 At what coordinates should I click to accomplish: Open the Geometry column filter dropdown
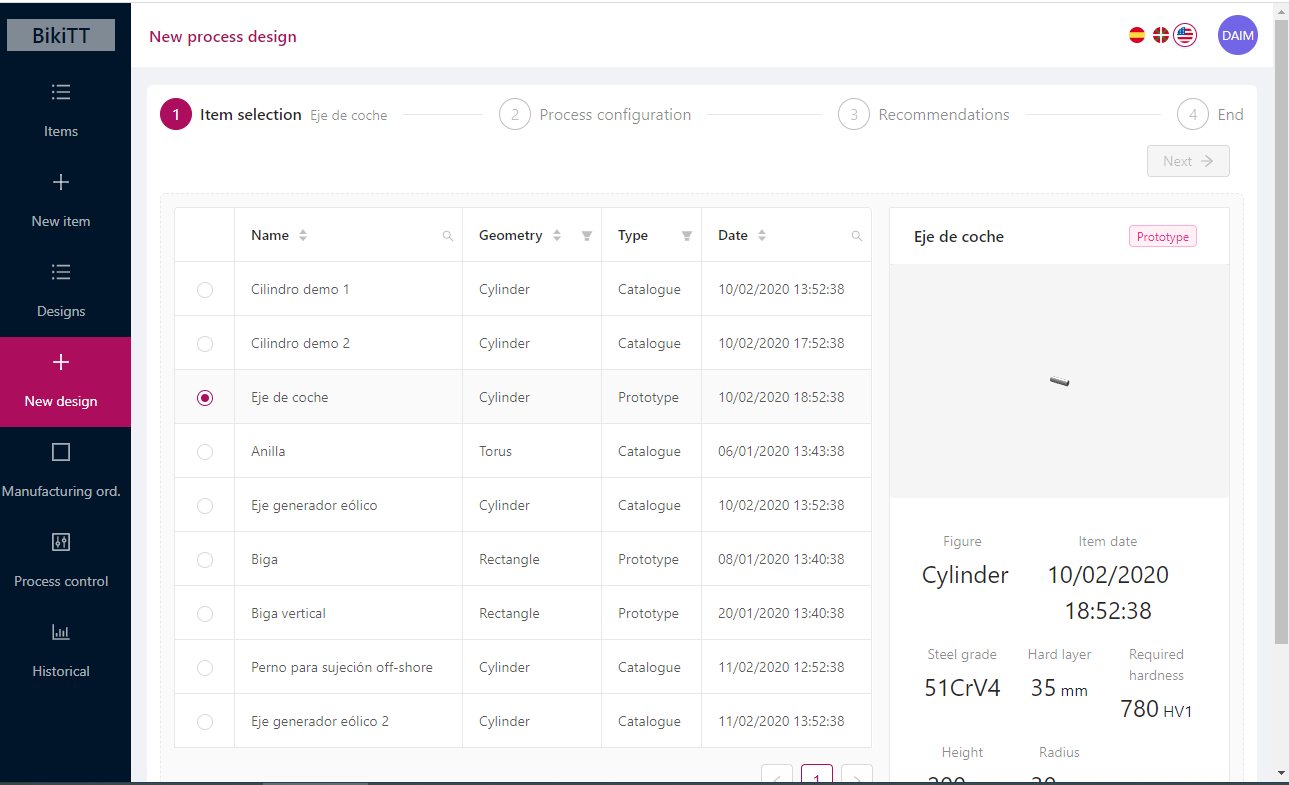point(587,236)
